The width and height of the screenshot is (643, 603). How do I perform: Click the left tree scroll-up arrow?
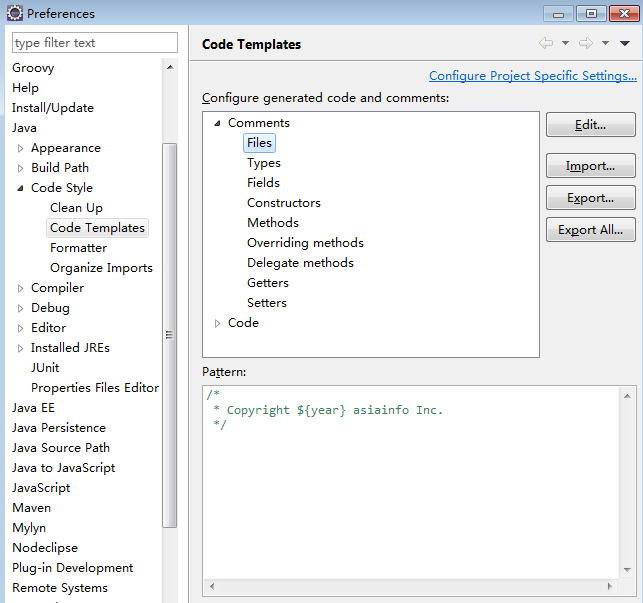(x=169, y=67)
